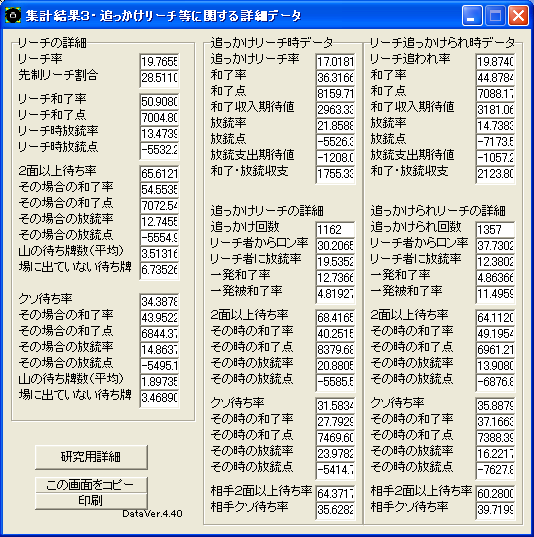Click 一発和了率 field under 追っかけリーチの詳細

click(x=335, y=277)
